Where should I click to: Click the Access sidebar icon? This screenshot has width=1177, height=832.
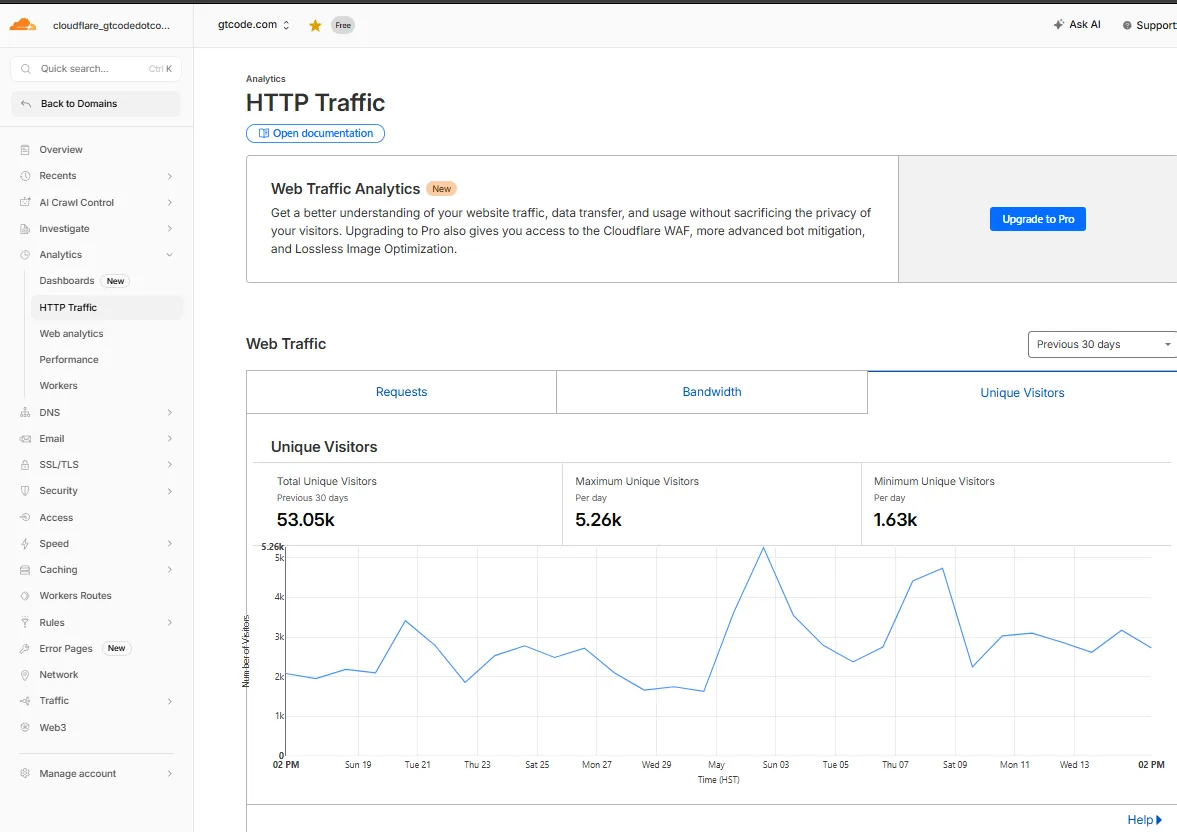(25, 517)
